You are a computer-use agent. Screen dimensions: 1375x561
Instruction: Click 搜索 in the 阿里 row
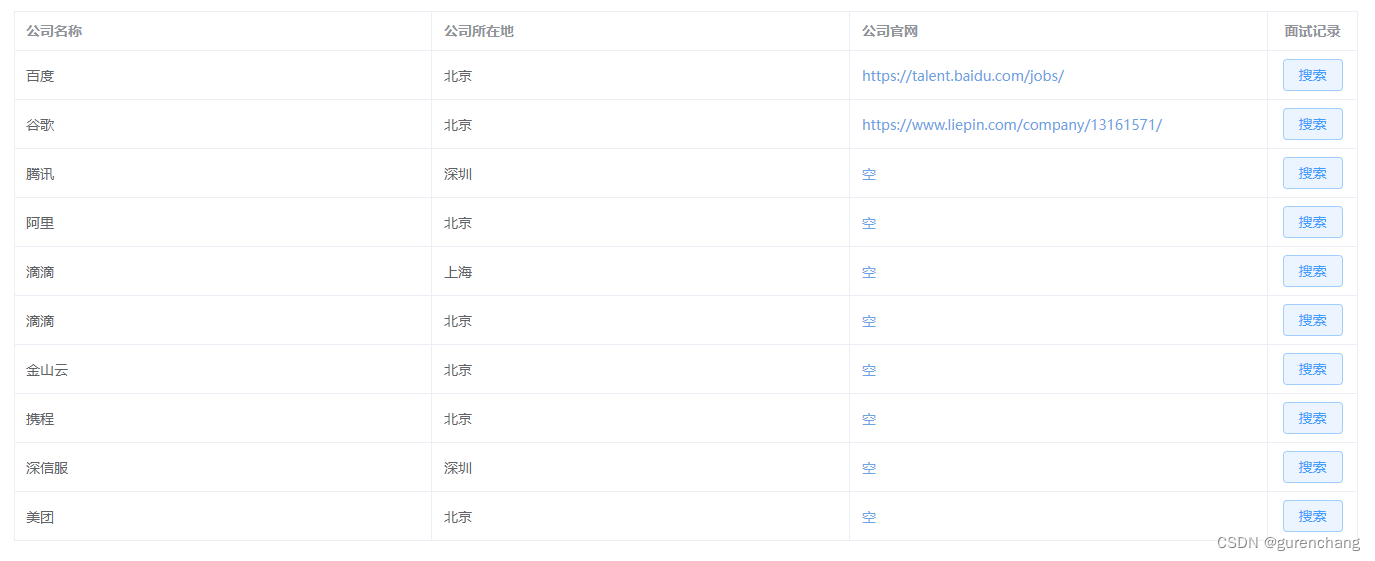coord(1312,222)
